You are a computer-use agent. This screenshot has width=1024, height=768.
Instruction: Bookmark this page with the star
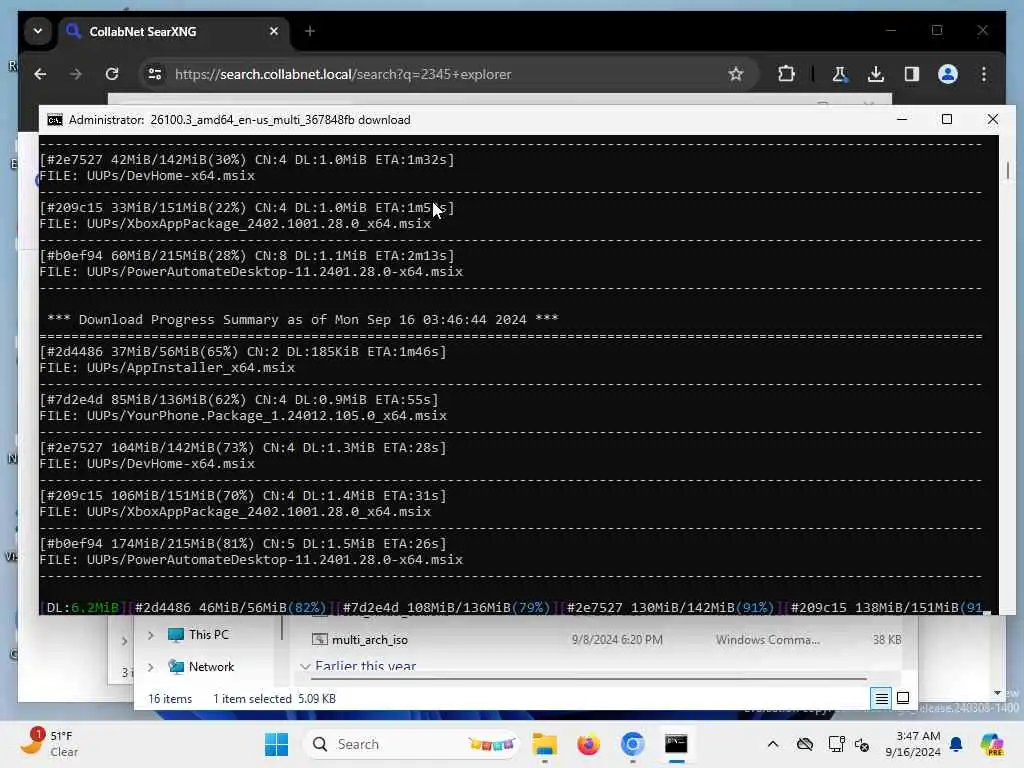click(x=736, y=74)
